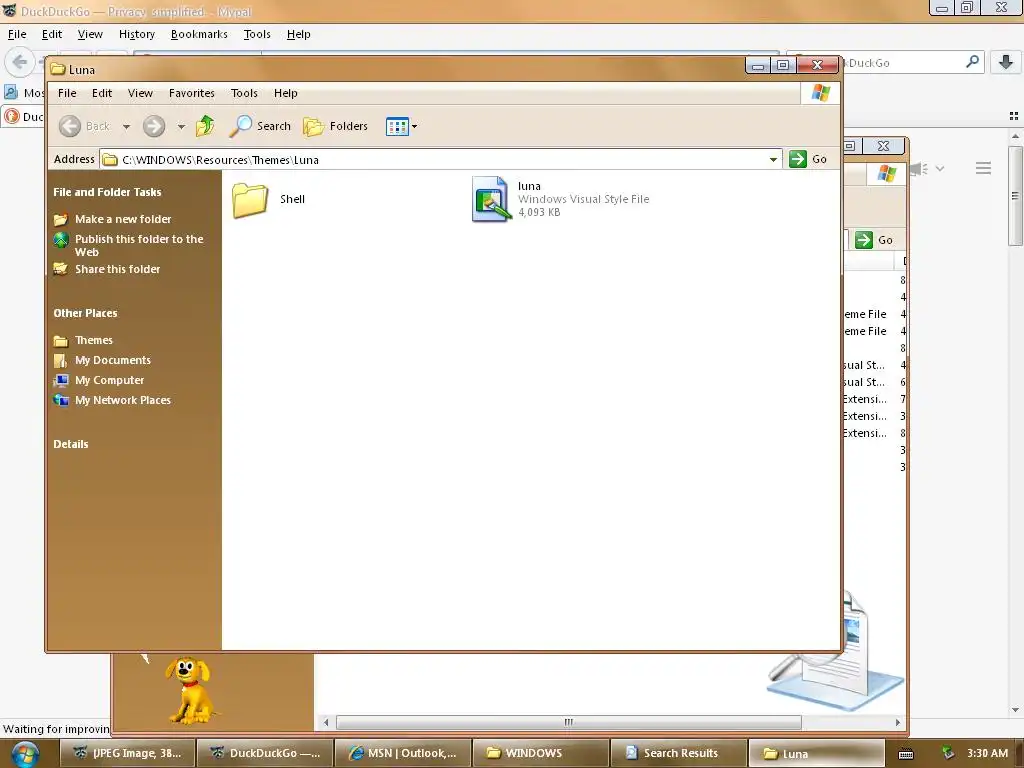Click the Start button orb
Image resolution: width=1024 pixels, height=768 pixels.
pyautogui.click(x=25, y=754)
